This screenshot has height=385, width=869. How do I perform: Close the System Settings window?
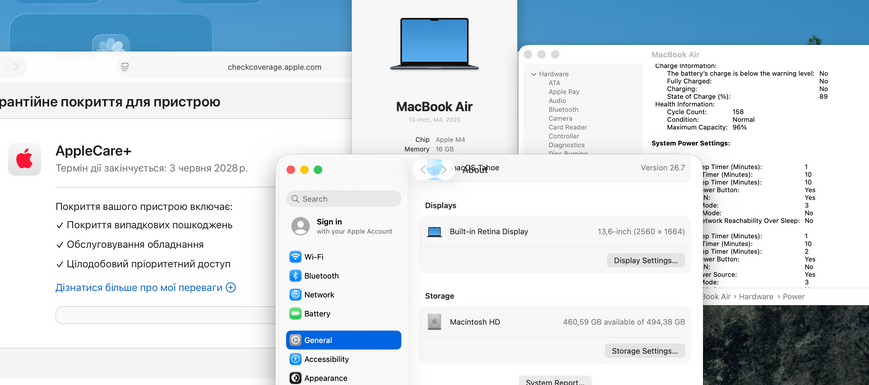tap(291, 170)
